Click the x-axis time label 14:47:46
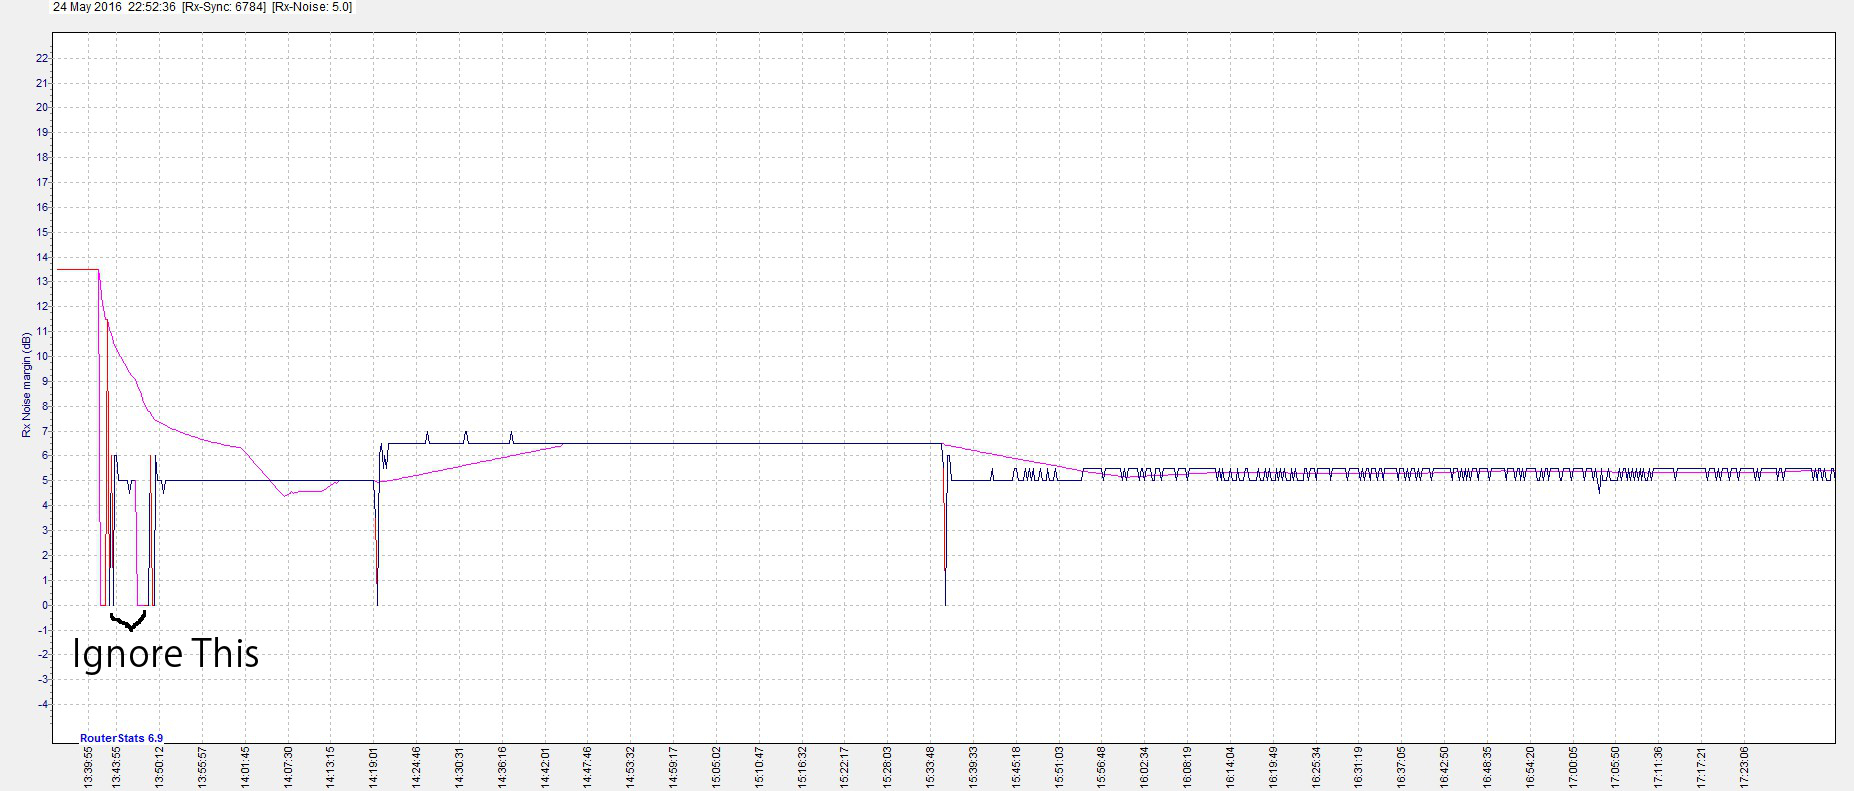 [x=588, y=768]
